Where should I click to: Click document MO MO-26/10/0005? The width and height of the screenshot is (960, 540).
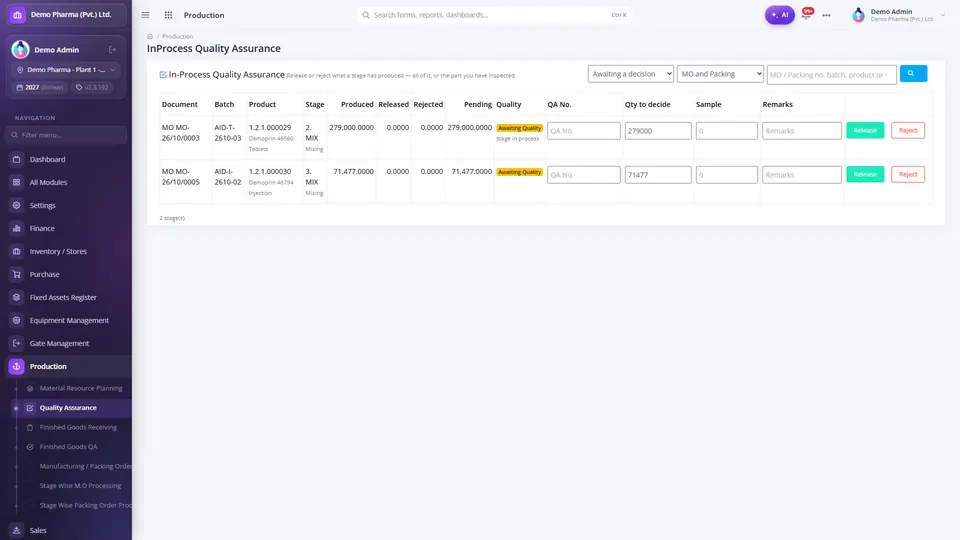(x=181, y=177)
